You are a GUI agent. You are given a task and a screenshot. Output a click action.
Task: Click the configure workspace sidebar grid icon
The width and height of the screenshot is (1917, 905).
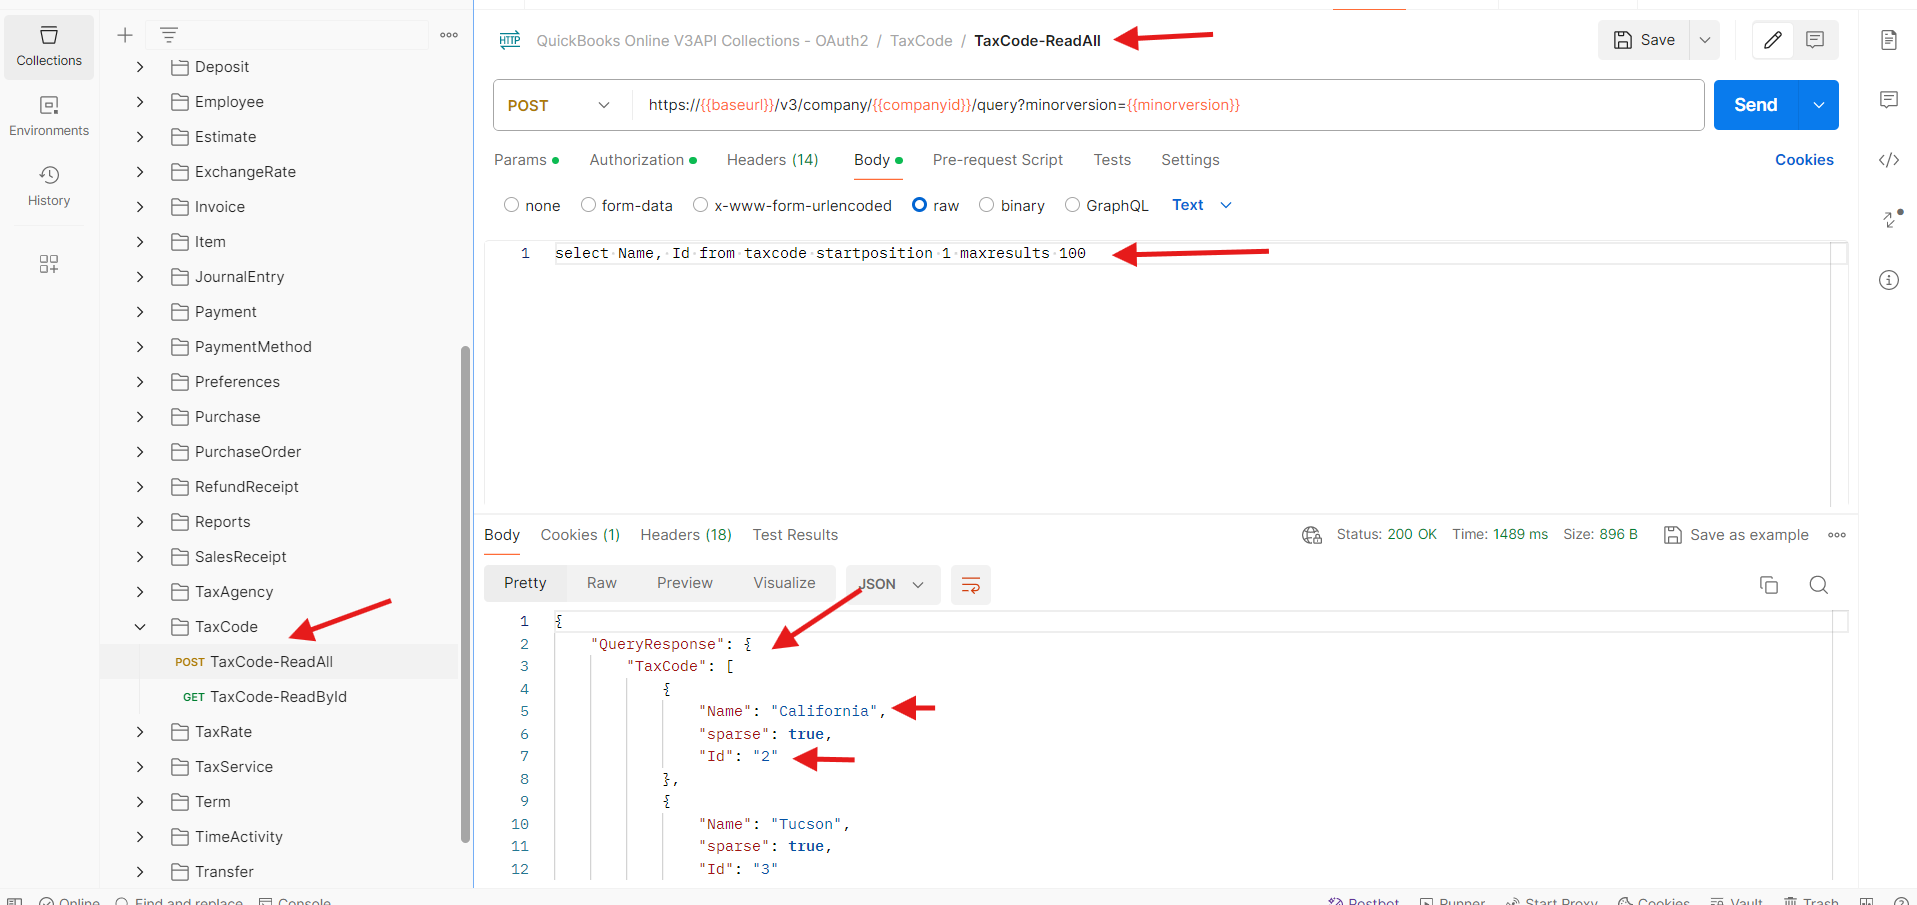tap(49, 264)
